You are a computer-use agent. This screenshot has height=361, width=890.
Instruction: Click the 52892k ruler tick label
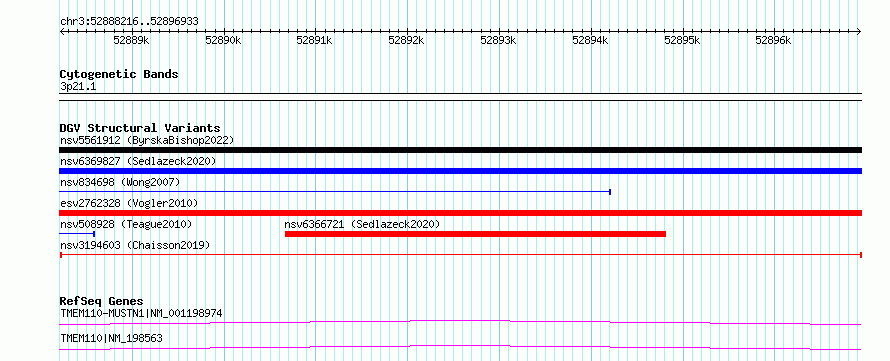(407, 40)
